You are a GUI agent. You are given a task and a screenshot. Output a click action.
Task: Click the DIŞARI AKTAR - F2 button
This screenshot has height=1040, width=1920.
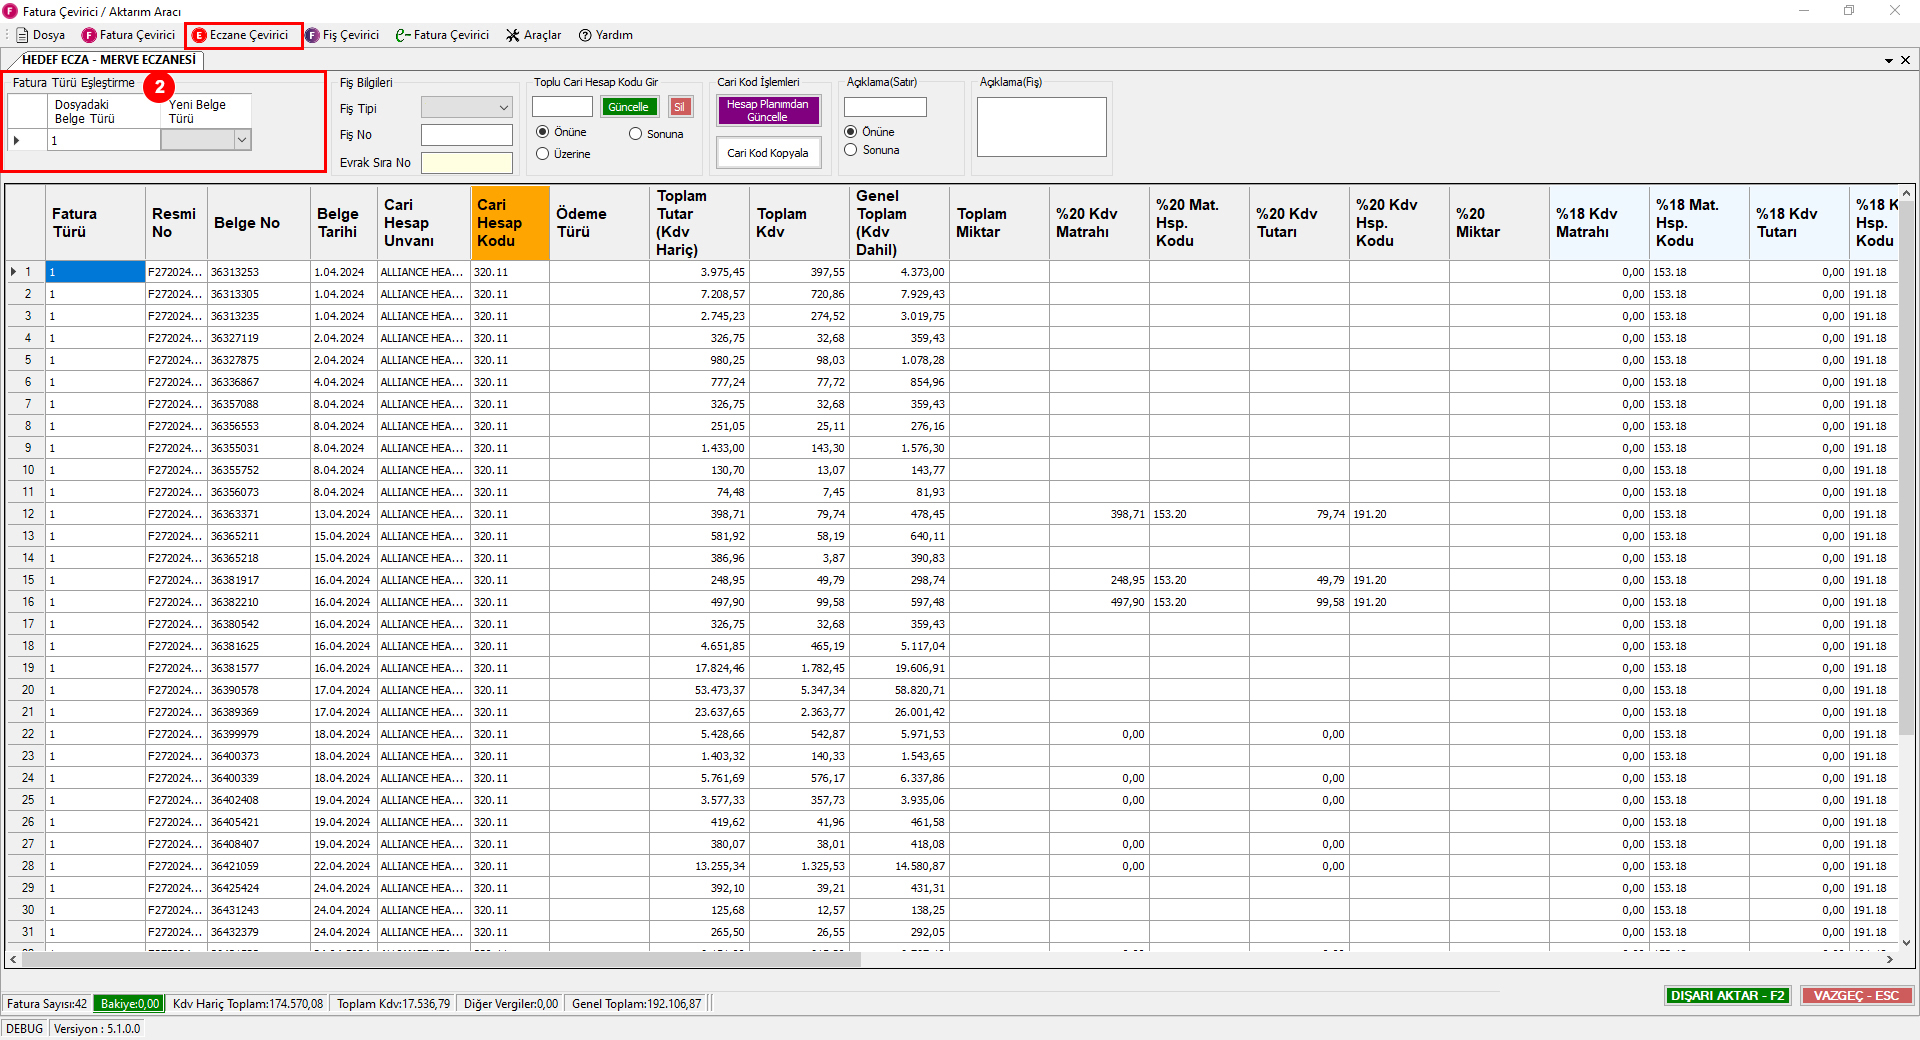tap(1728, 996)
